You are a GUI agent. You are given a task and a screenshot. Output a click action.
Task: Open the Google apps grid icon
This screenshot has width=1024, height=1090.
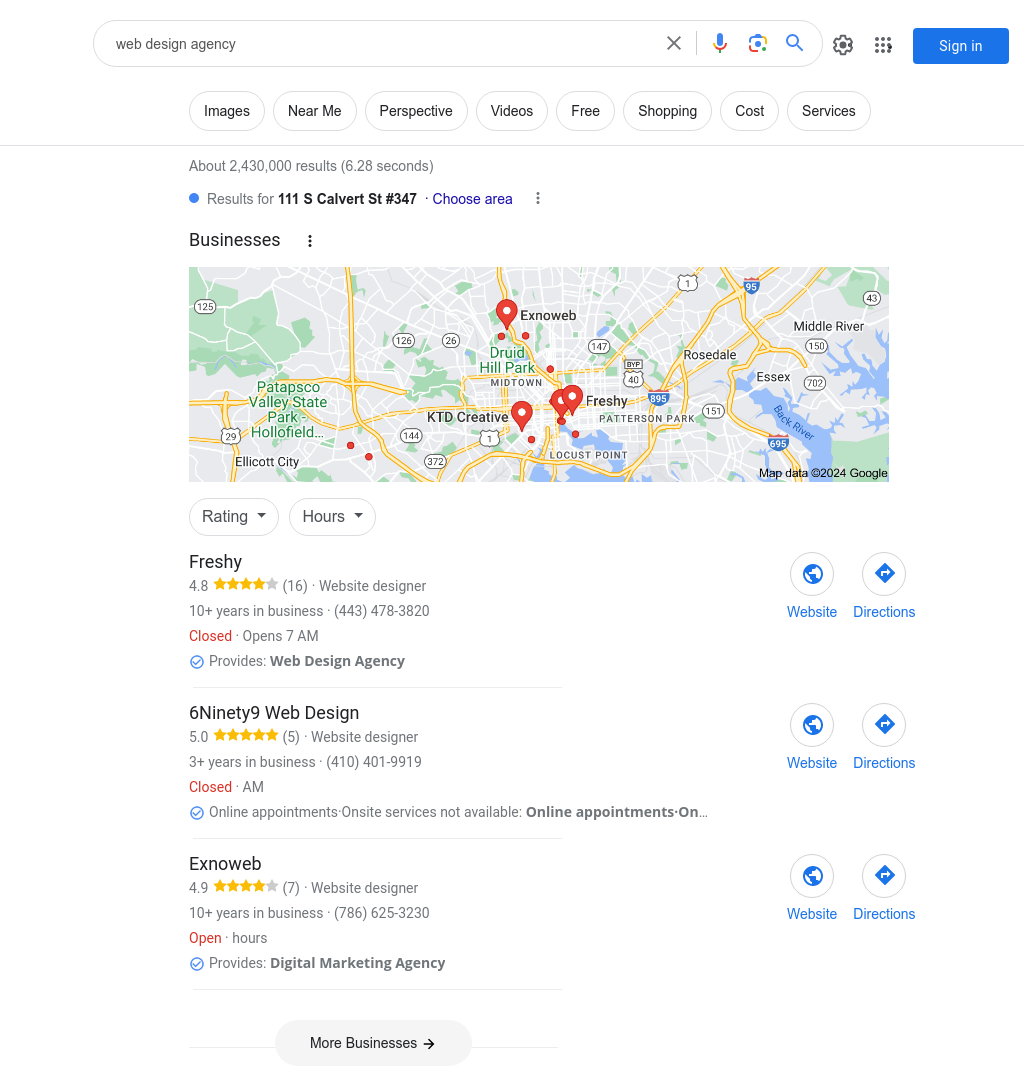click(x=883, y=45)
